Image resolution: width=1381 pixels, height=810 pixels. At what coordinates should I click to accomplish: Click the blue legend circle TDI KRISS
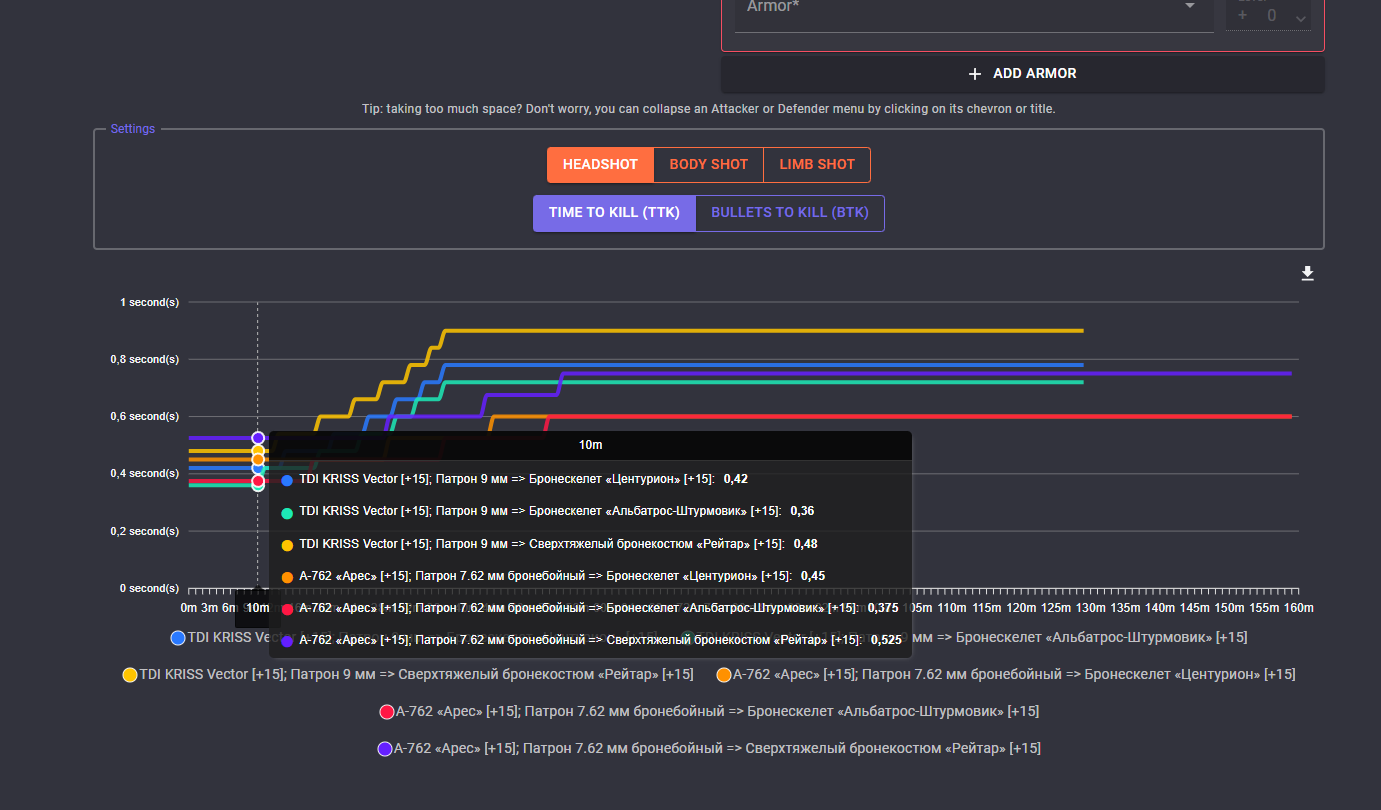click(x=178, y=638)
